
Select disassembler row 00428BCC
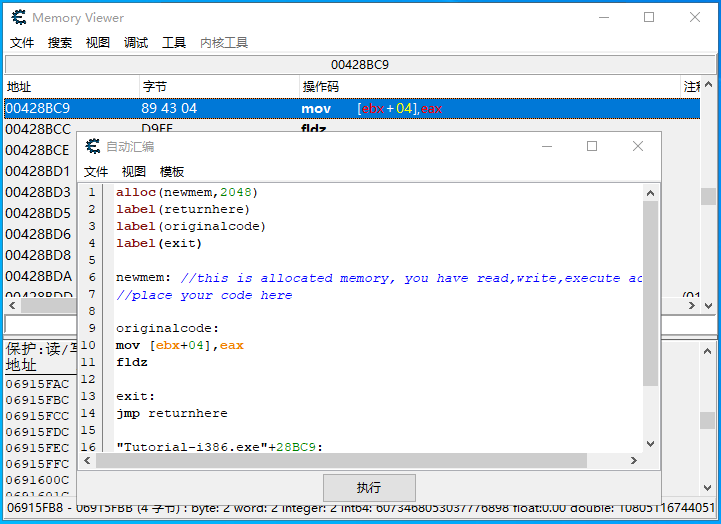(38, 129)
